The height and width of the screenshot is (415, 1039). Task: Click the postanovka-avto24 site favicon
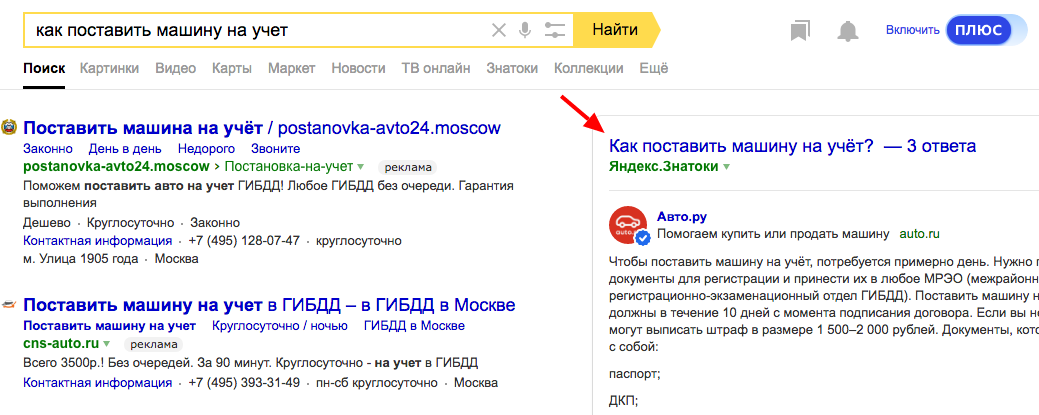10,127
